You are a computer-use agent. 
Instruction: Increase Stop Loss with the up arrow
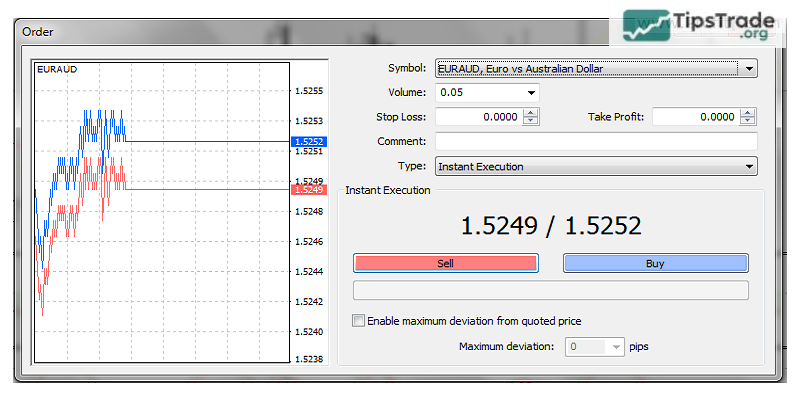coord(530,113)
